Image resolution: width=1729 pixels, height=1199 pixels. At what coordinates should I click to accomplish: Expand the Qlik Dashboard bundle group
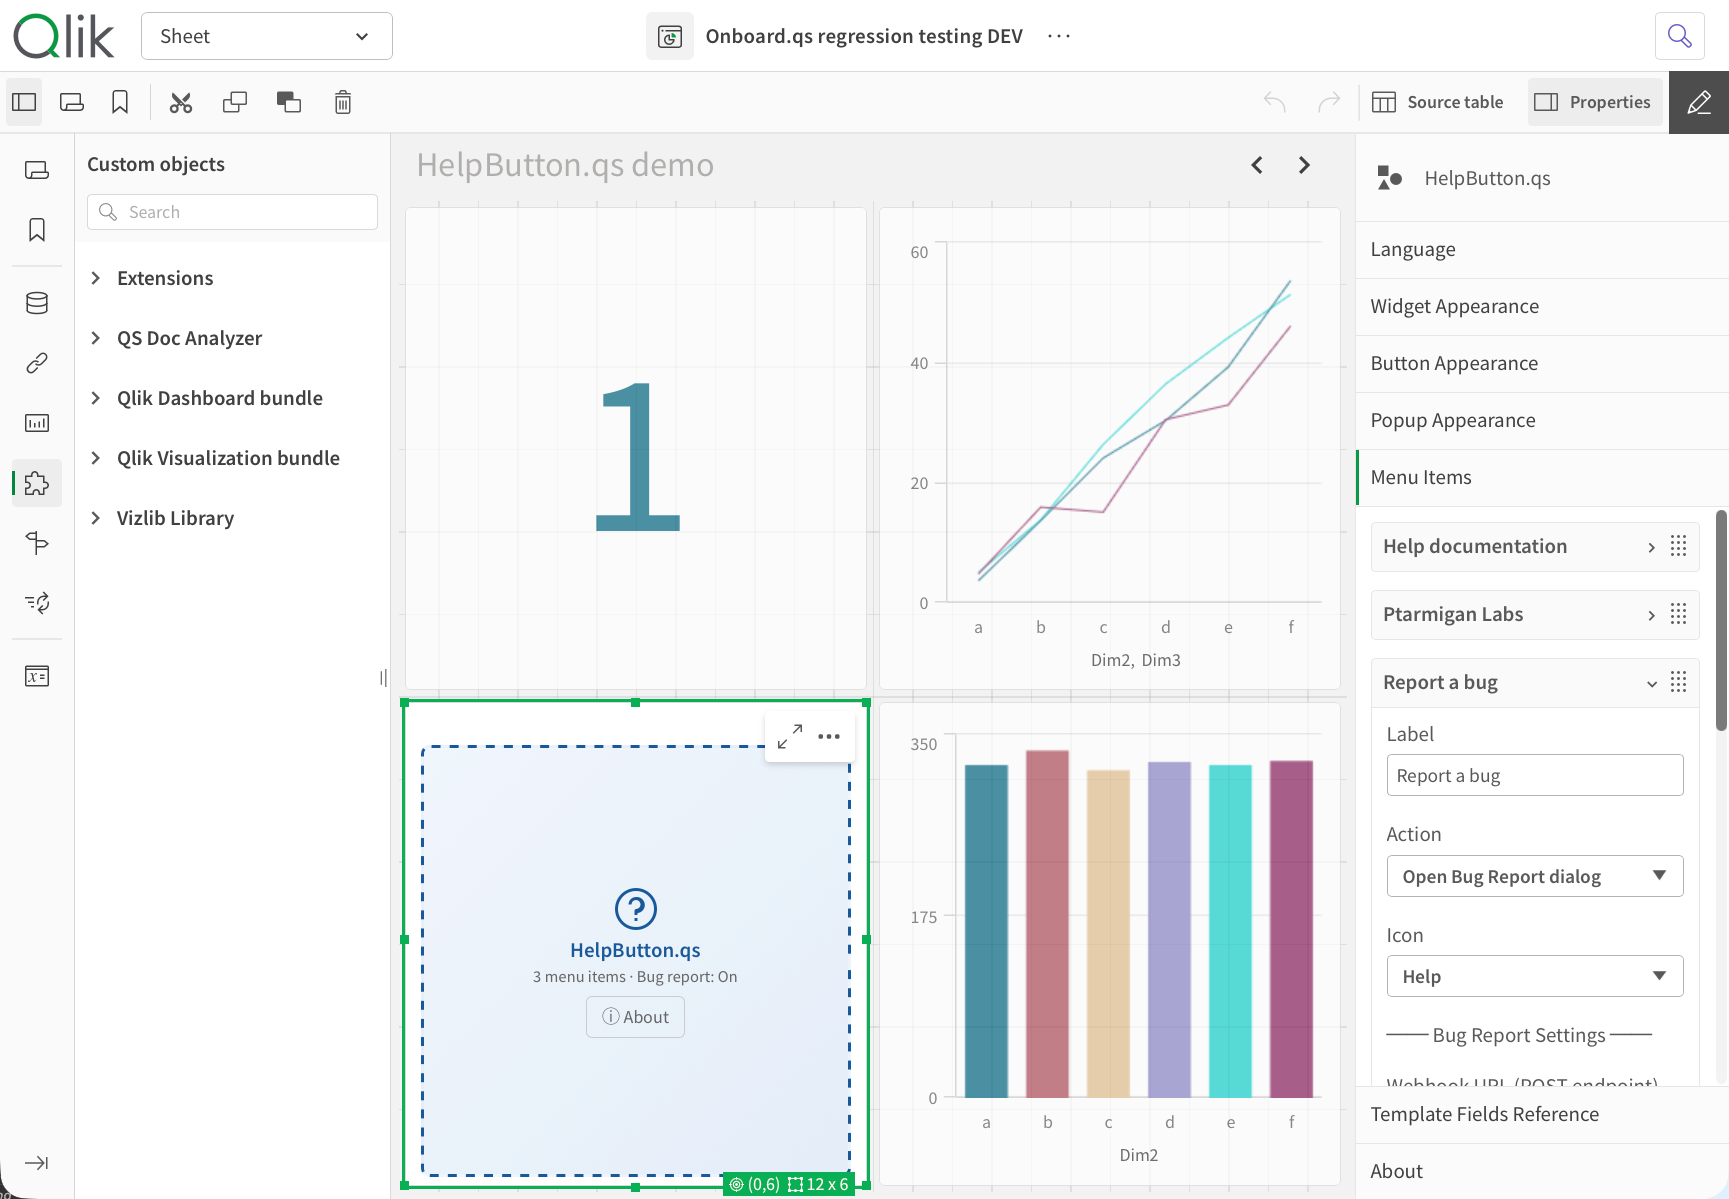point(219,398)
